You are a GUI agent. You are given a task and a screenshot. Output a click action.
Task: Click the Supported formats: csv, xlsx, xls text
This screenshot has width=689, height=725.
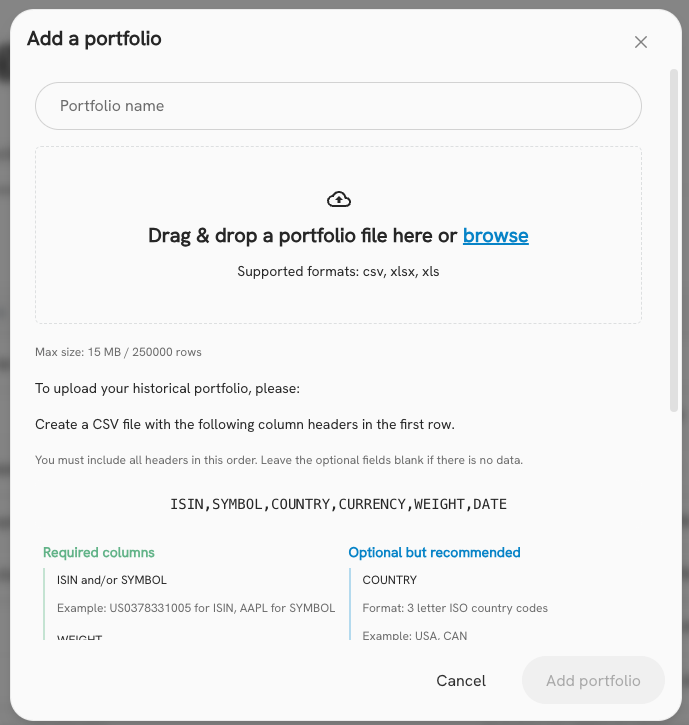tap(338, 271)
